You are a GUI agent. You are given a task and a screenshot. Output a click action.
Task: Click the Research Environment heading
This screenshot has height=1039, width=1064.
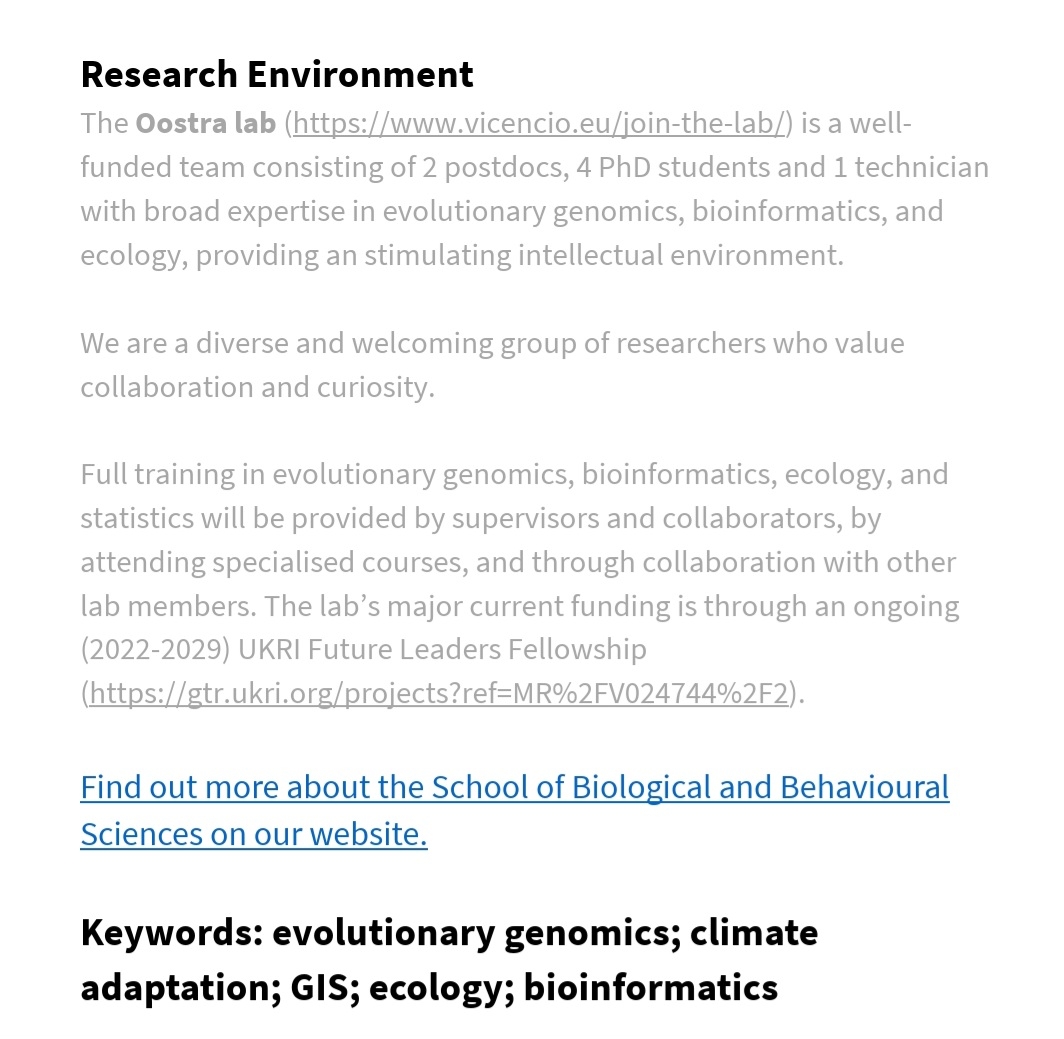(277, 74)
